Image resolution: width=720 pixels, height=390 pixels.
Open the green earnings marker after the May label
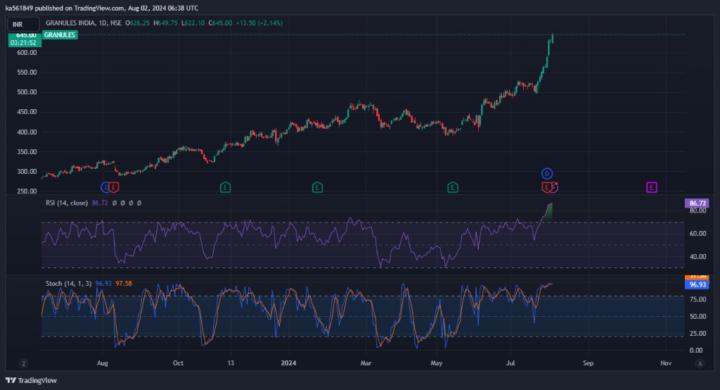pos(453,187)
